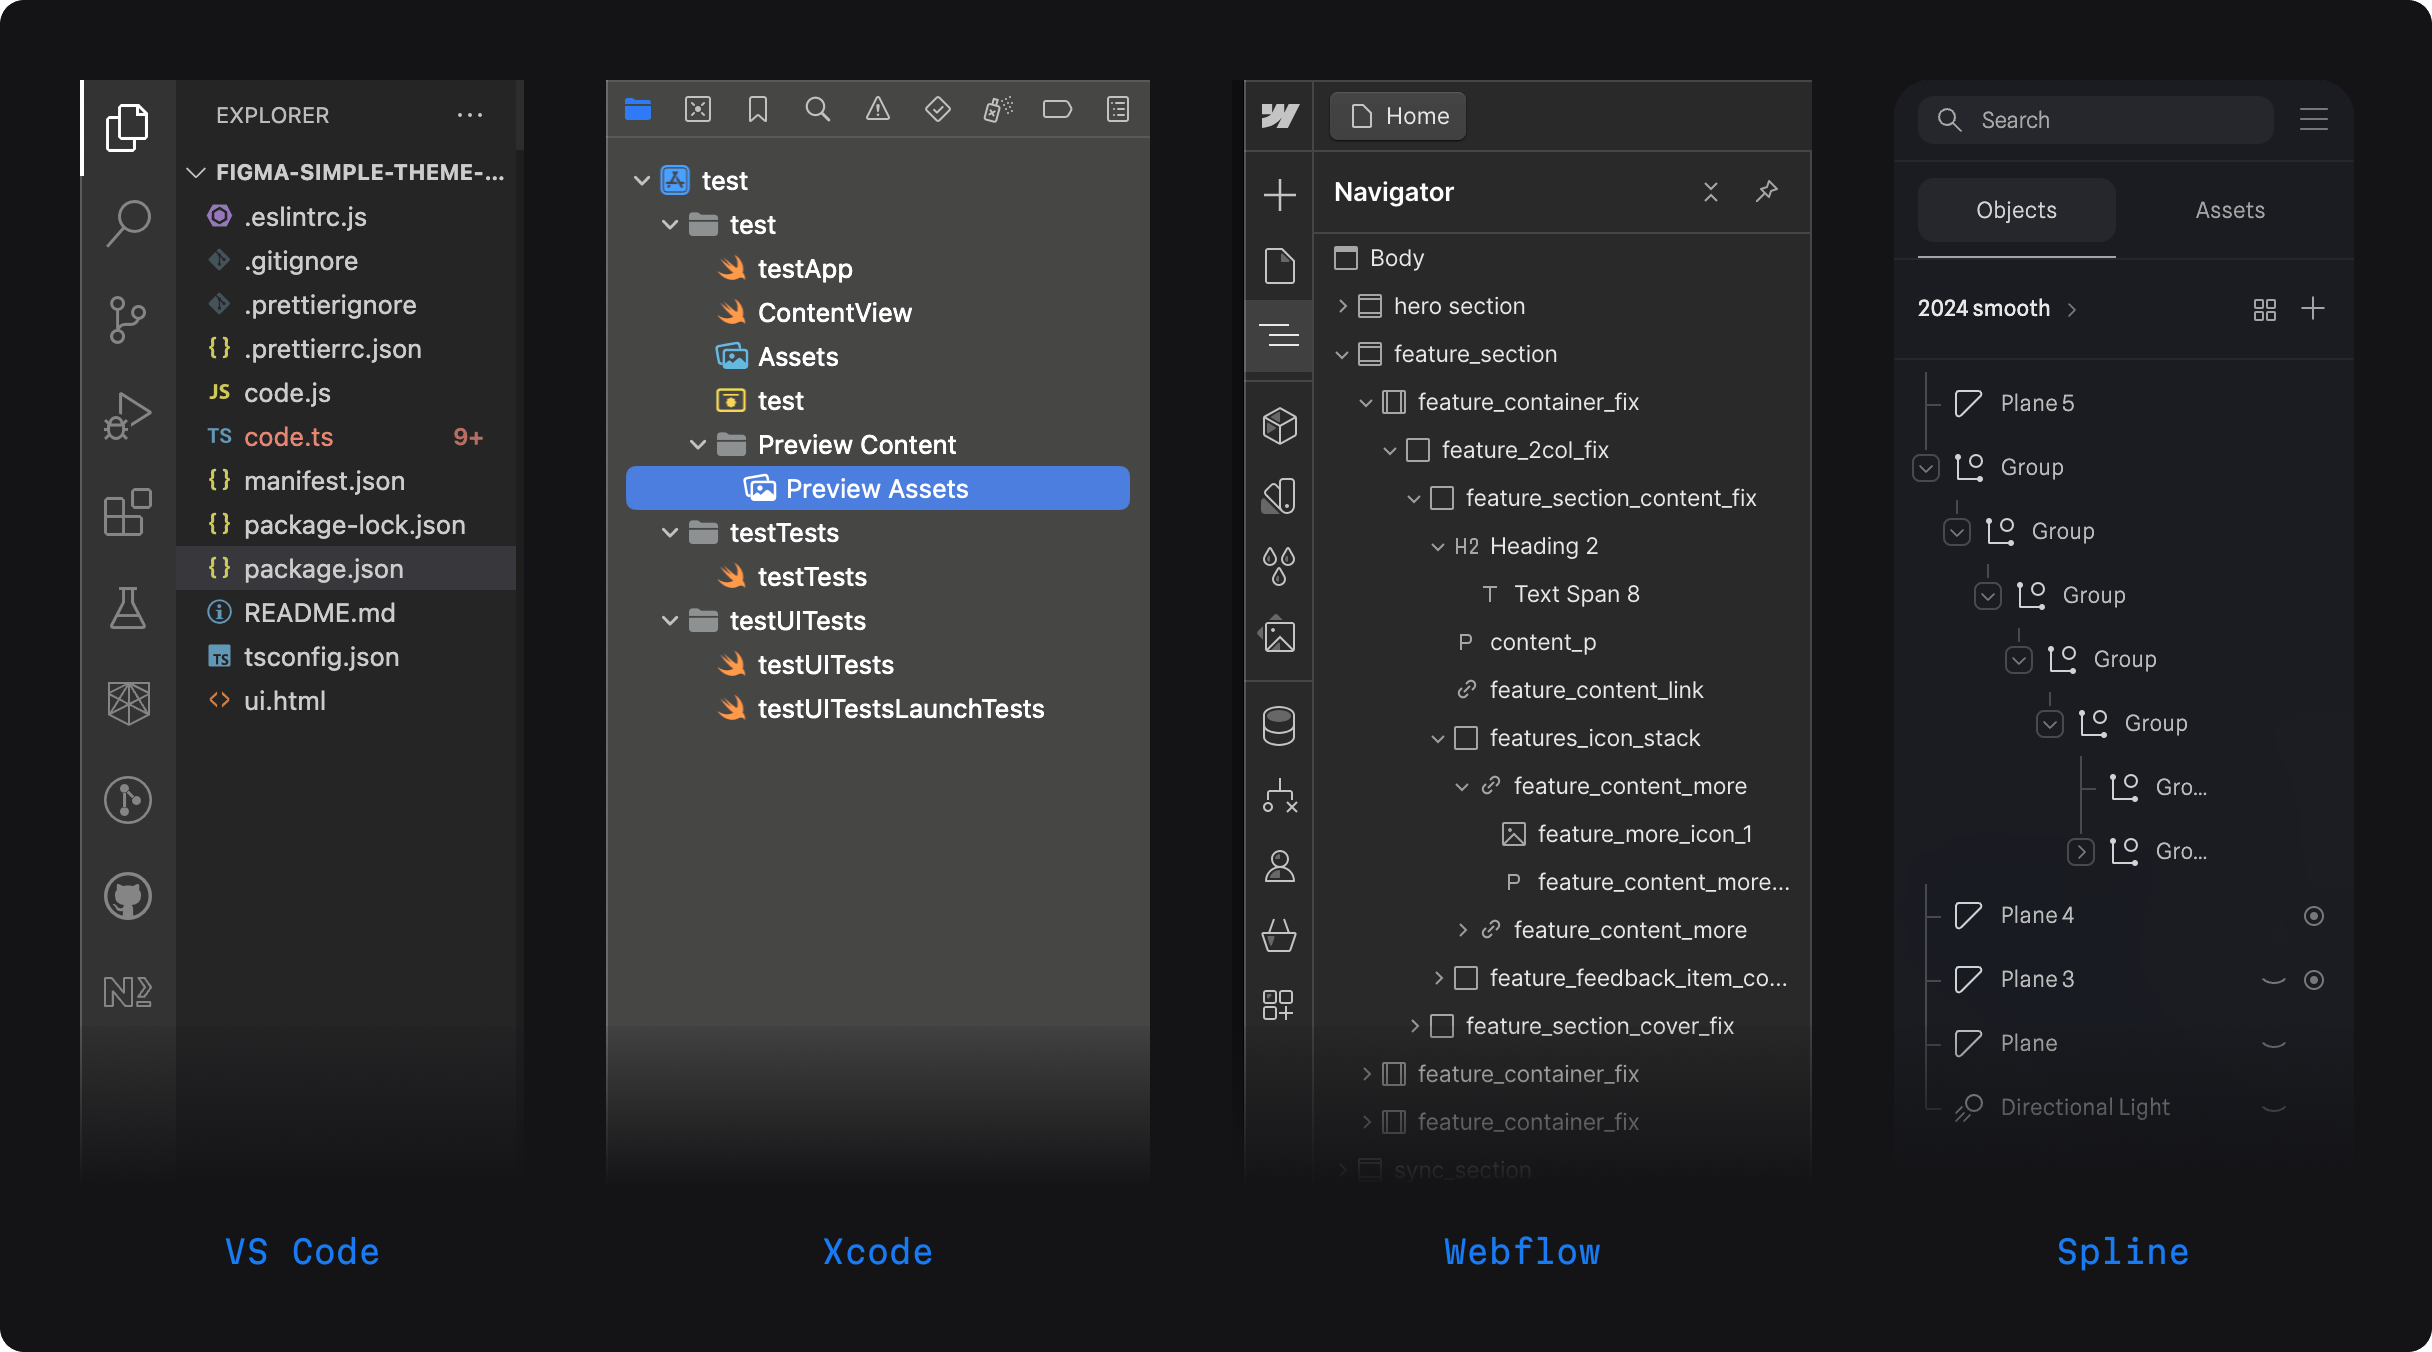Open the CMS database icon in Webflow
The image size is (2432, 1352).
1279,724
